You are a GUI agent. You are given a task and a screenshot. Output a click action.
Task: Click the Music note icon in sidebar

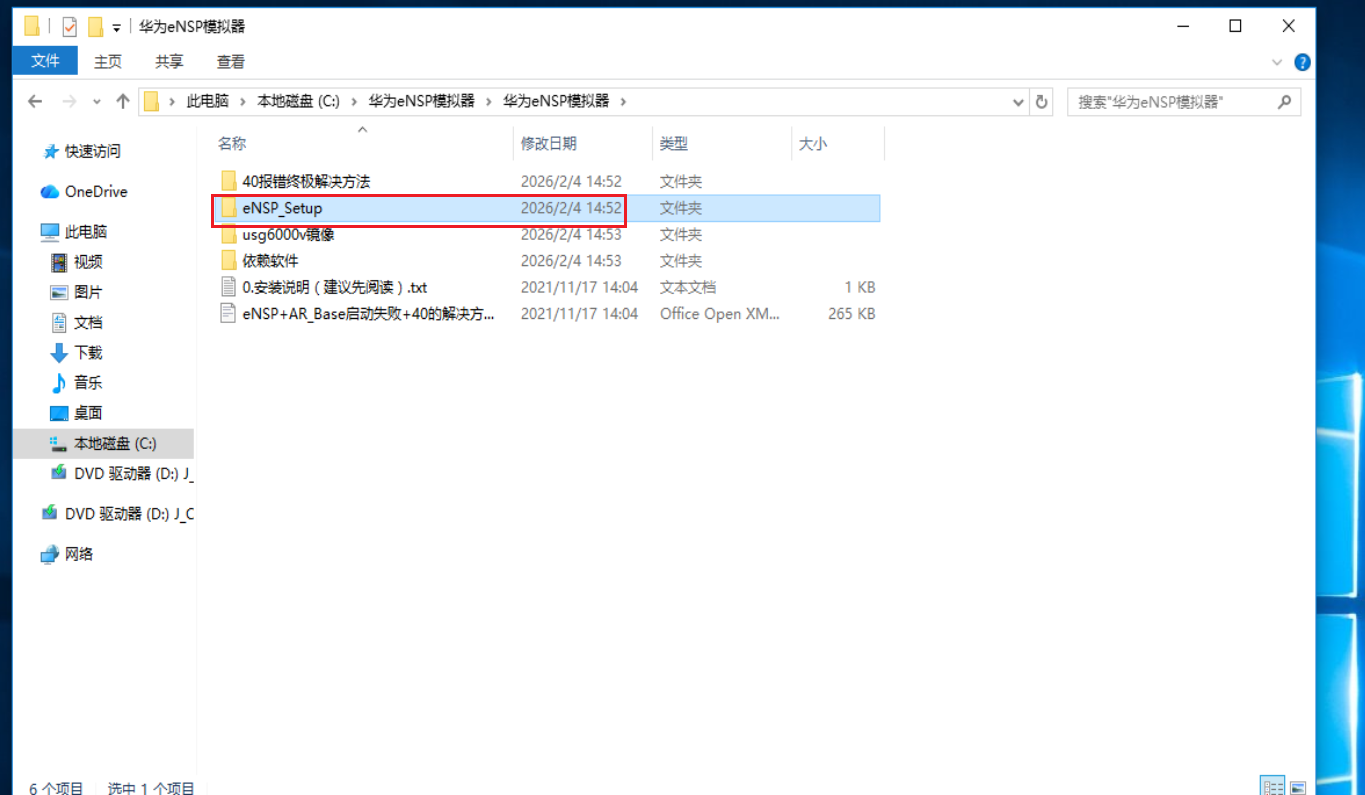(59, 382)
